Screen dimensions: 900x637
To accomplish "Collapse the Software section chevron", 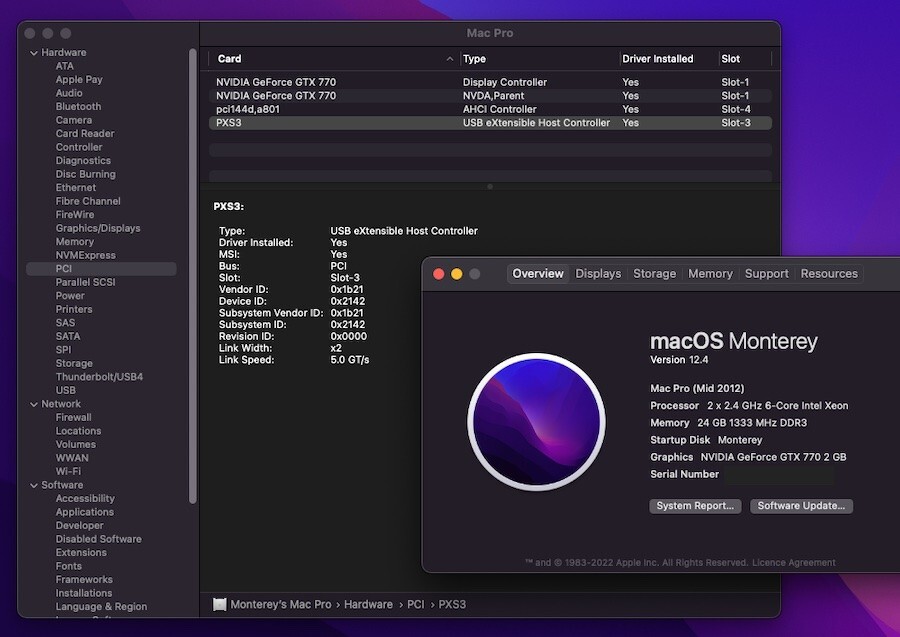I will 34,485.
